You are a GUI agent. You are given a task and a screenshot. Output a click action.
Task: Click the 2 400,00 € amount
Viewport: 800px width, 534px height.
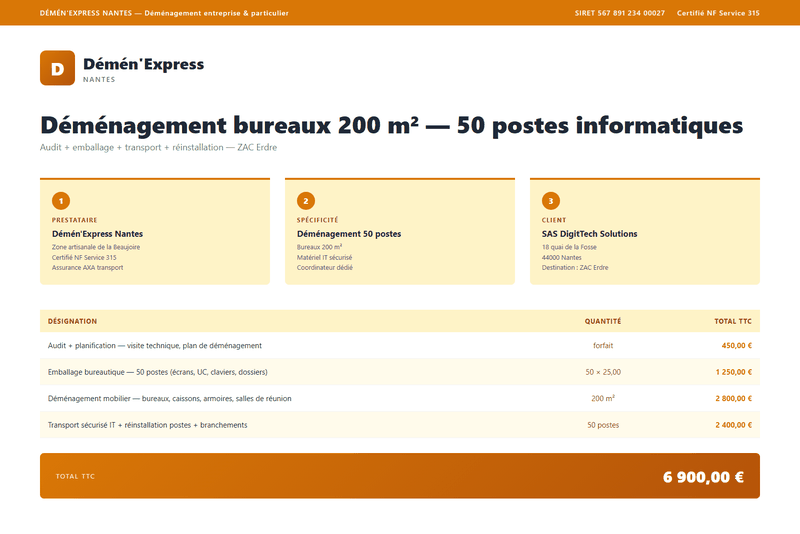tap(733, 425)
